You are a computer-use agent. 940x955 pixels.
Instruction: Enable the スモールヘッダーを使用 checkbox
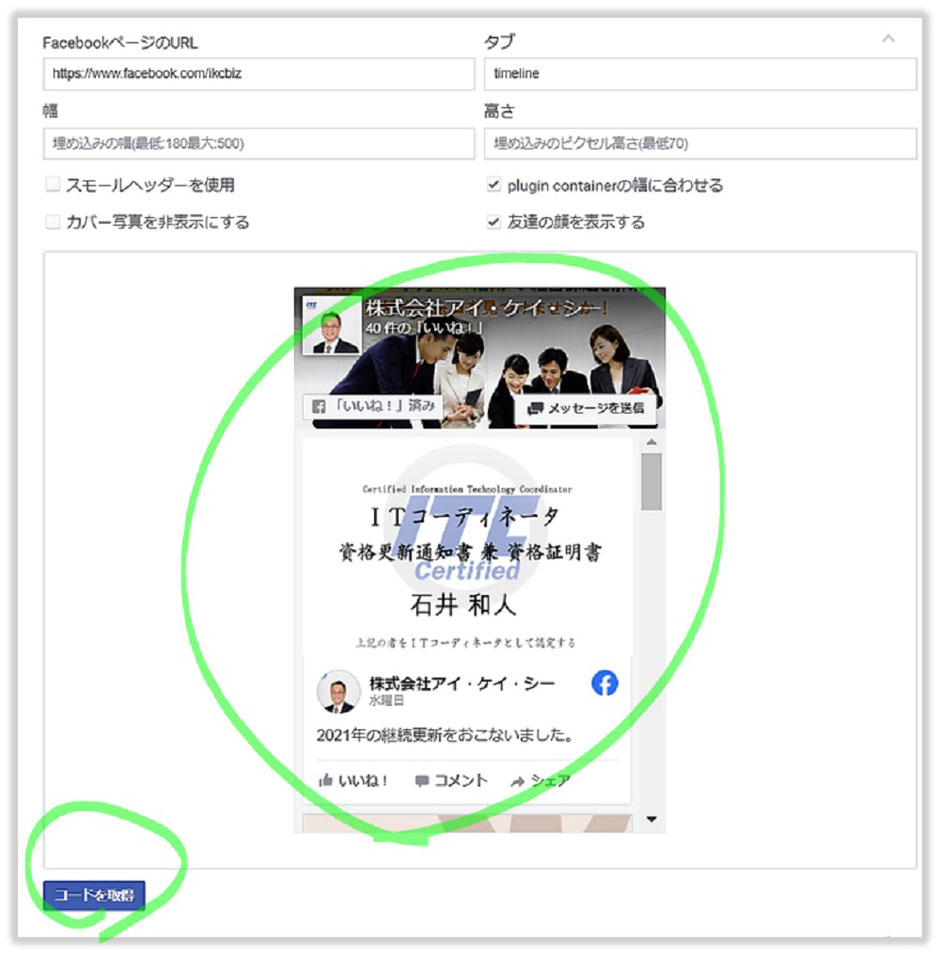coord(53,184)
